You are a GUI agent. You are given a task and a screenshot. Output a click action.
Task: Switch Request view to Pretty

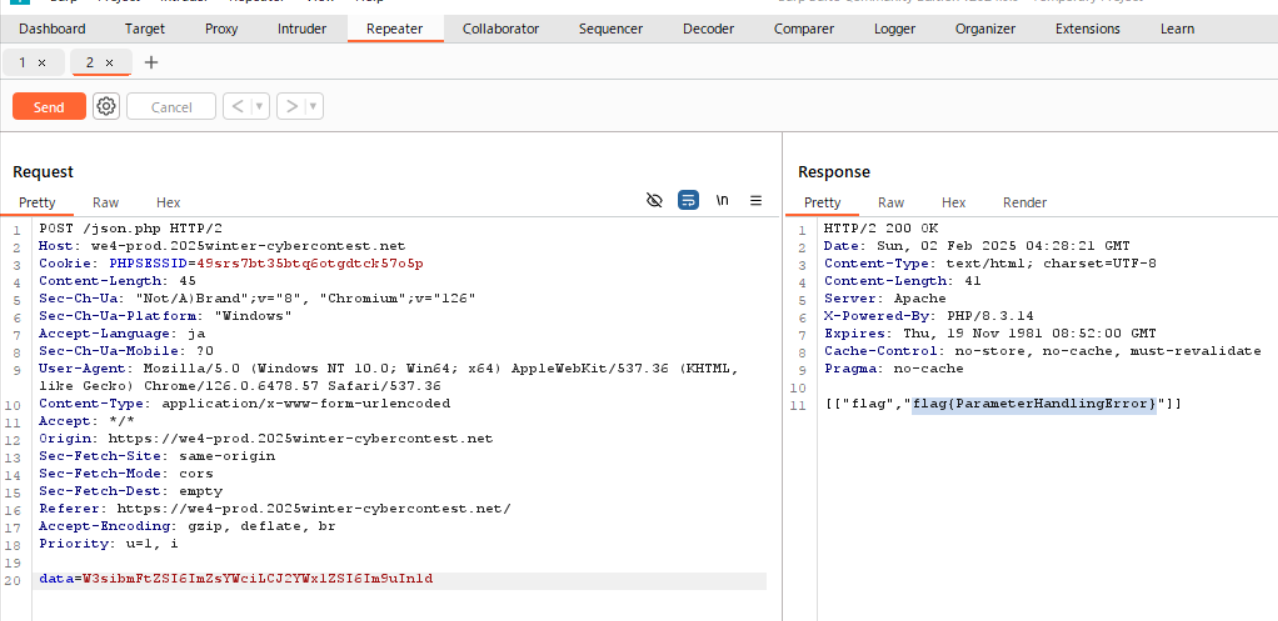(x=37, y=202)
